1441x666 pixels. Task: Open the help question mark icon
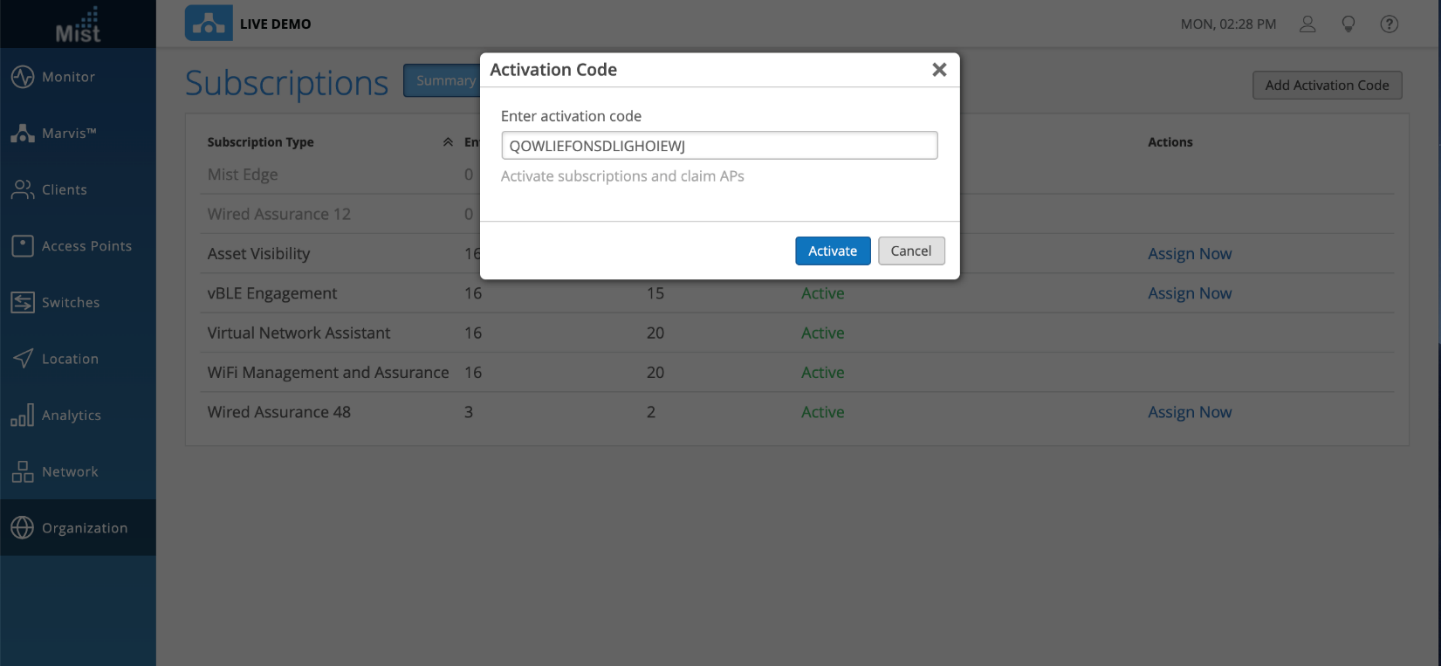tap(1389, 24)
